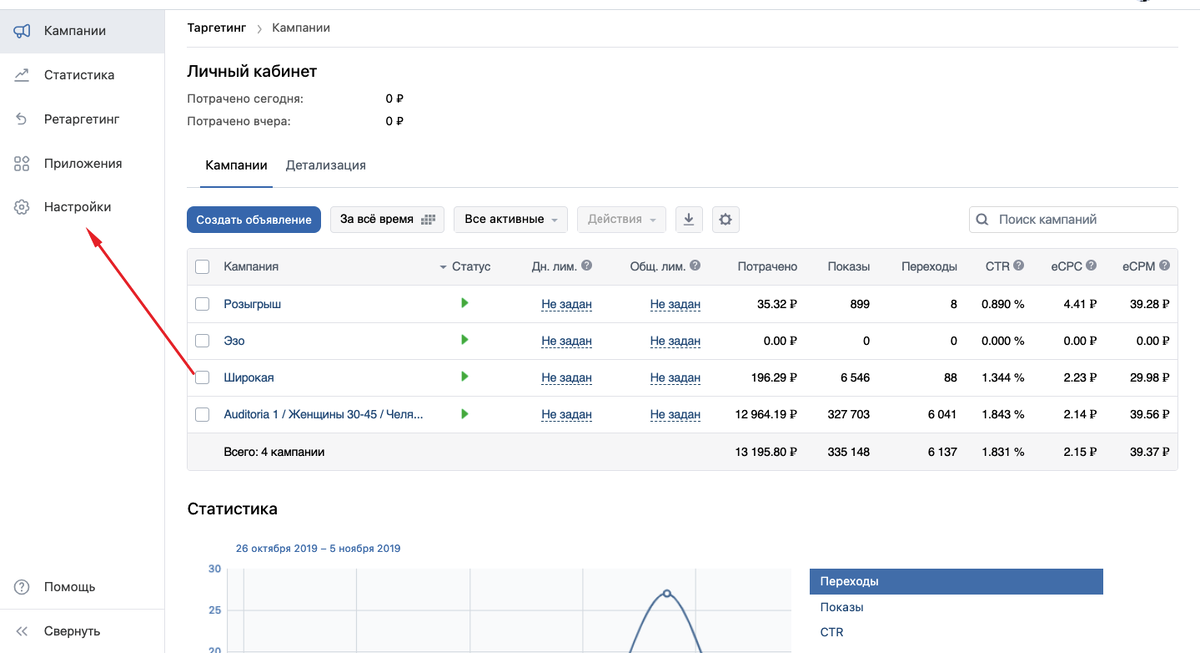Screen dimensions: 1200x653
Task: Open the Кампании megaphone icon in sidebar
Action: pos(21,31)
